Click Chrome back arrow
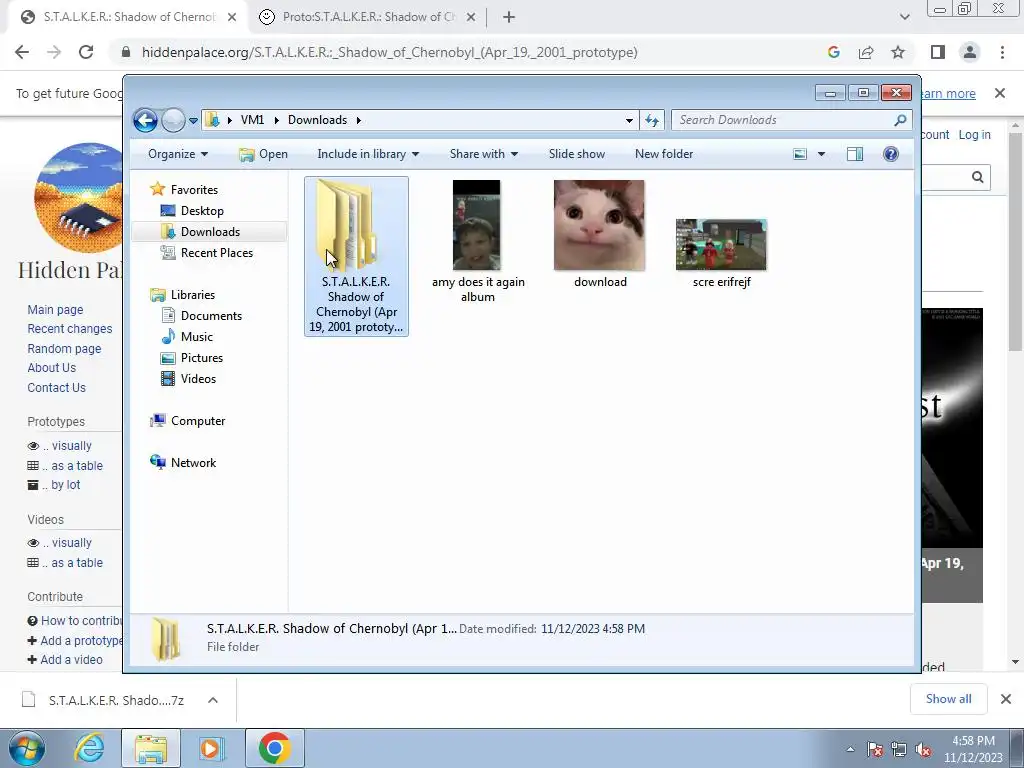 tap(22, 52)
